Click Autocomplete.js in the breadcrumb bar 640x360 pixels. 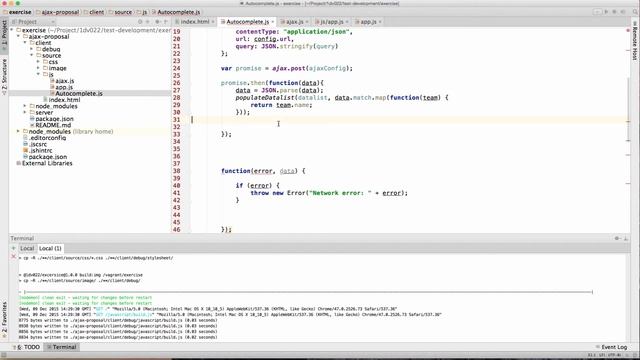[x=178, y=12]
